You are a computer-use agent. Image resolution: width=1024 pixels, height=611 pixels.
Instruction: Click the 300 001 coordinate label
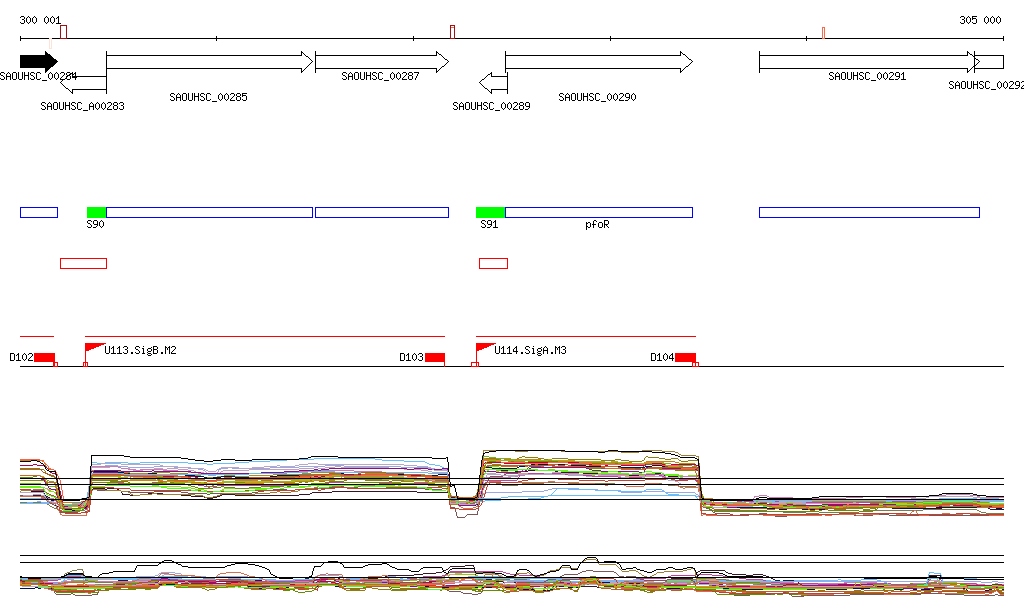(40, 20)
